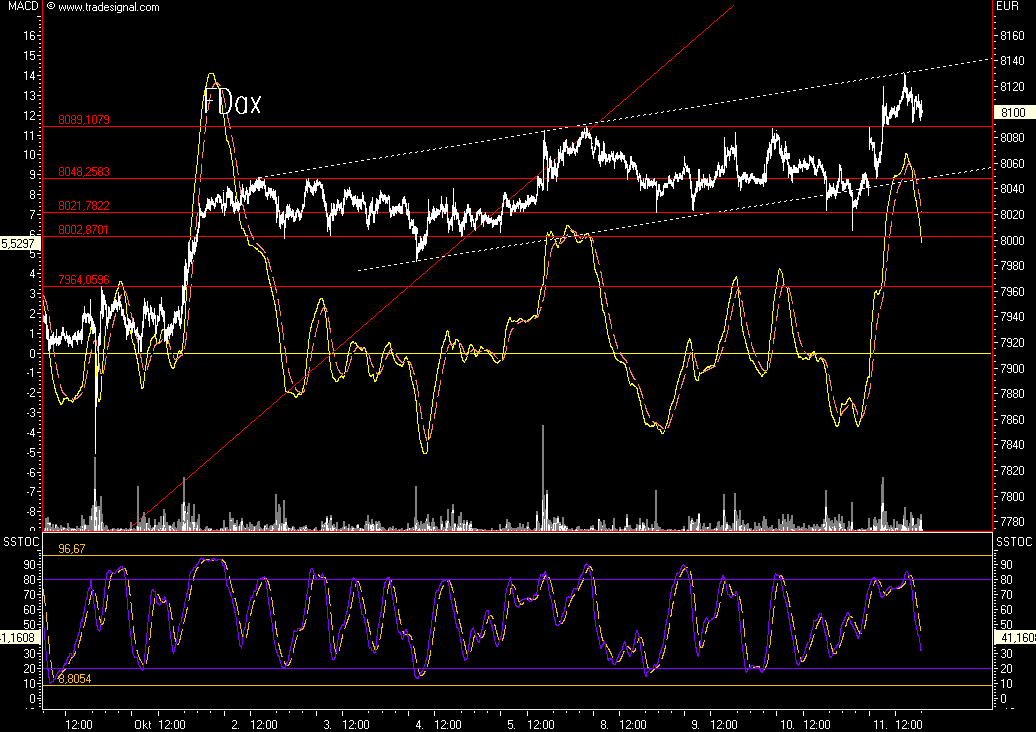
Task: Click the 8002,8701 price level label
Action: [x=84, y=230]
